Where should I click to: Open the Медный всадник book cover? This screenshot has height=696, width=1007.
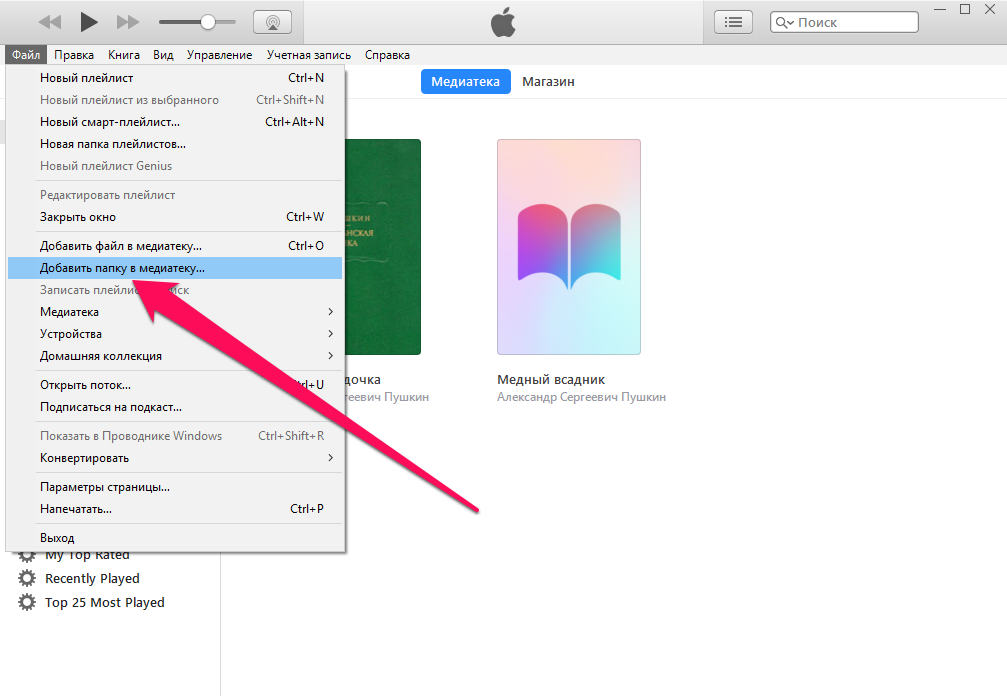tap(568, 247)
